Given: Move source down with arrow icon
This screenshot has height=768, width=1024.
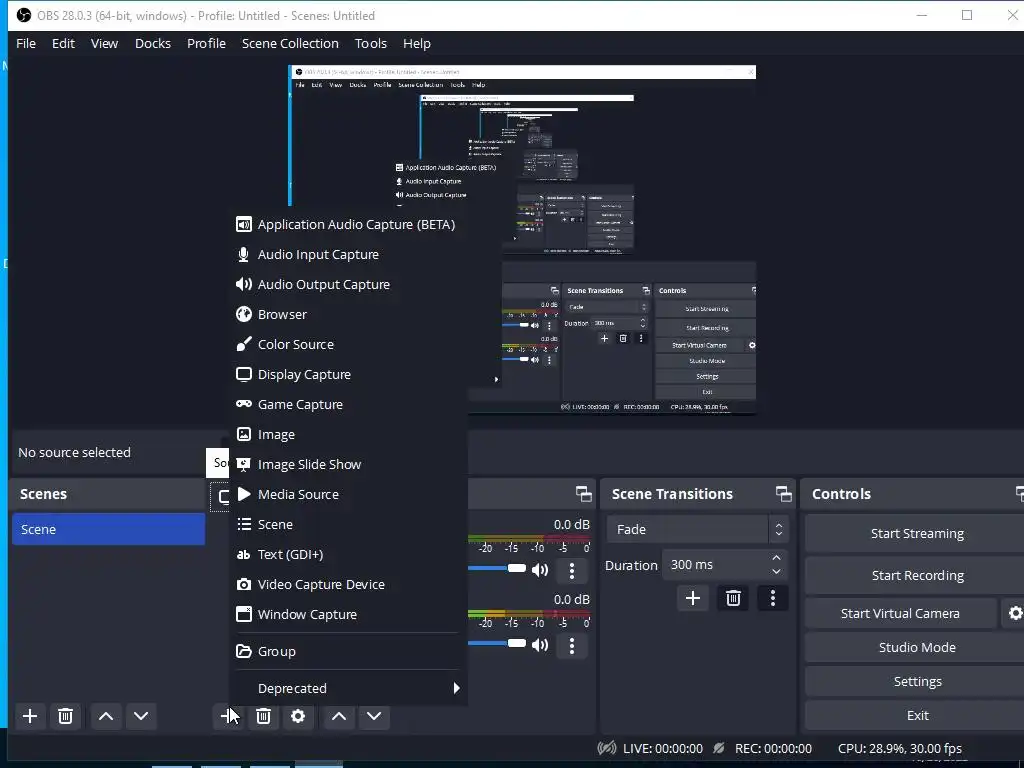Looking at the screenshot, I should [374, 716].
